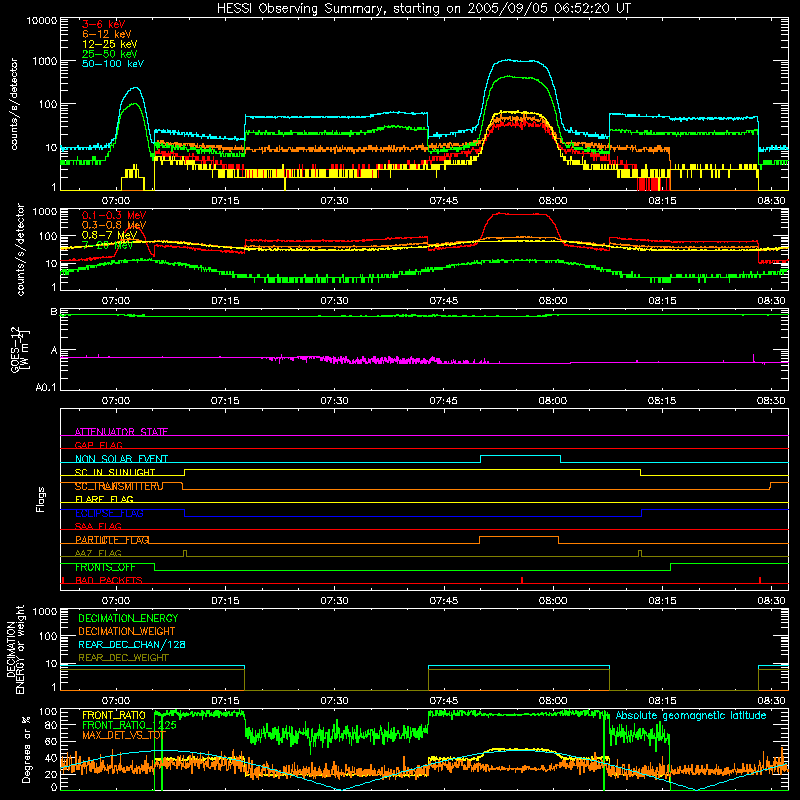800x800 pixels.
Task: Click the red 0.1-0.3 MeV peak near 07:55
Action: point(518,214)
